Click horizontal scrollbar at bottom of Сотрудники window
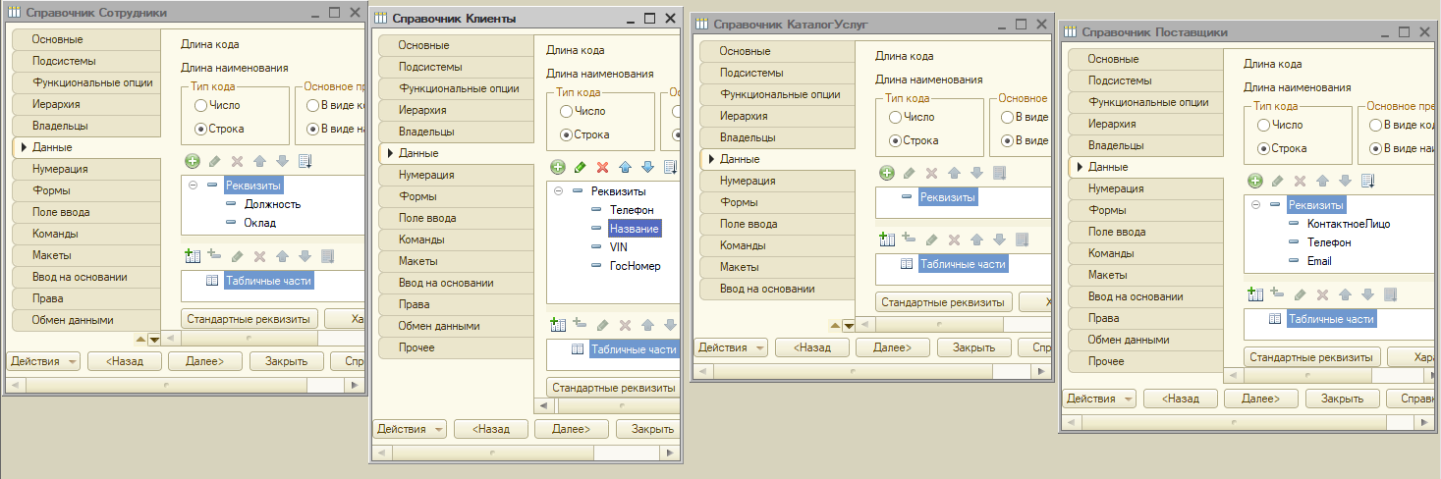Viewport: 1441px width, 479px height. pyautogui.click(x=185, y=384)
